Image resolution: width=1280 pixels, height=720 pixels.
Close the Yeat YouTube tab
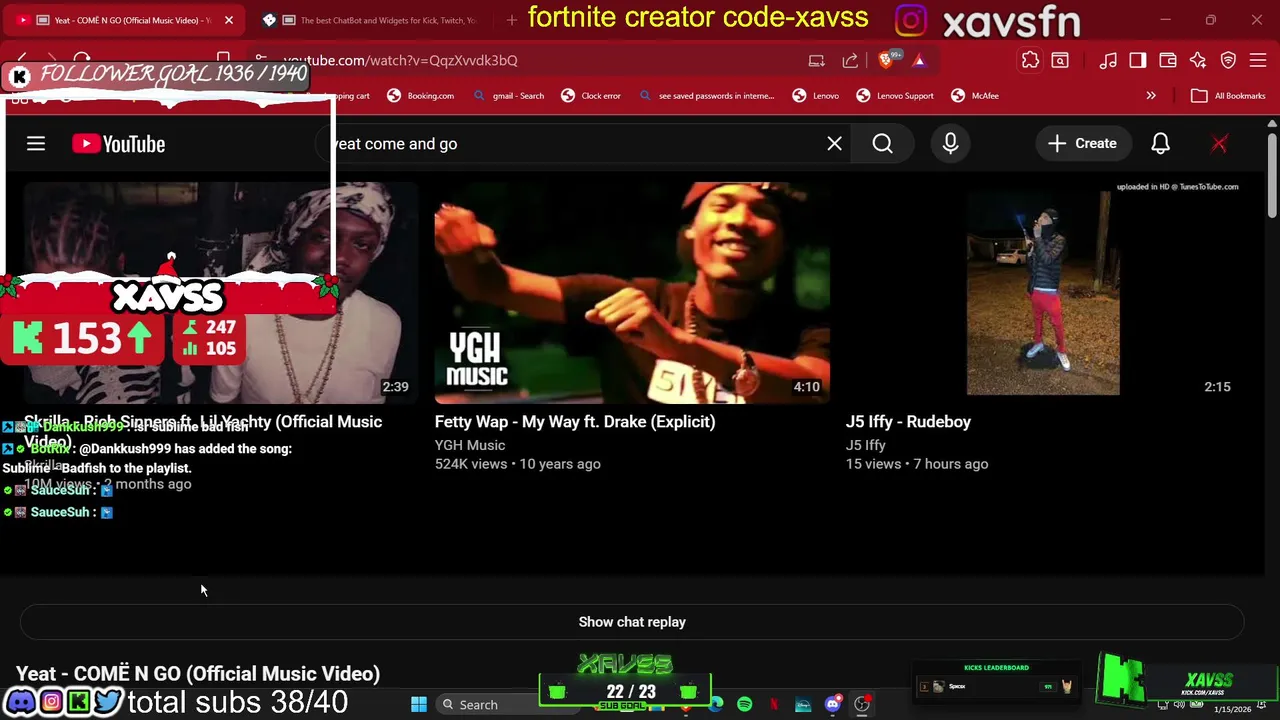coord(229,20)
